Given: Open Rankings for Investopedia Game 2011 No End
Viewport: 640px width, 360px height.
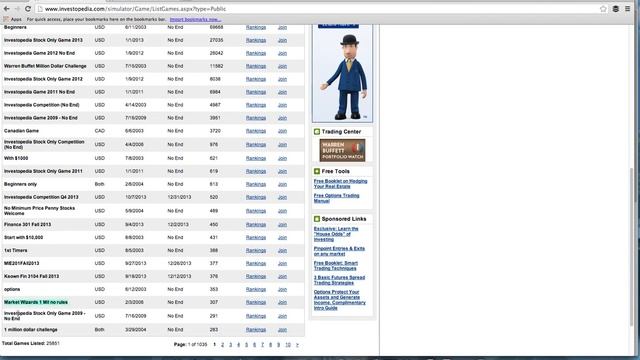Looking at the screenshot, I should coord(256,92).
